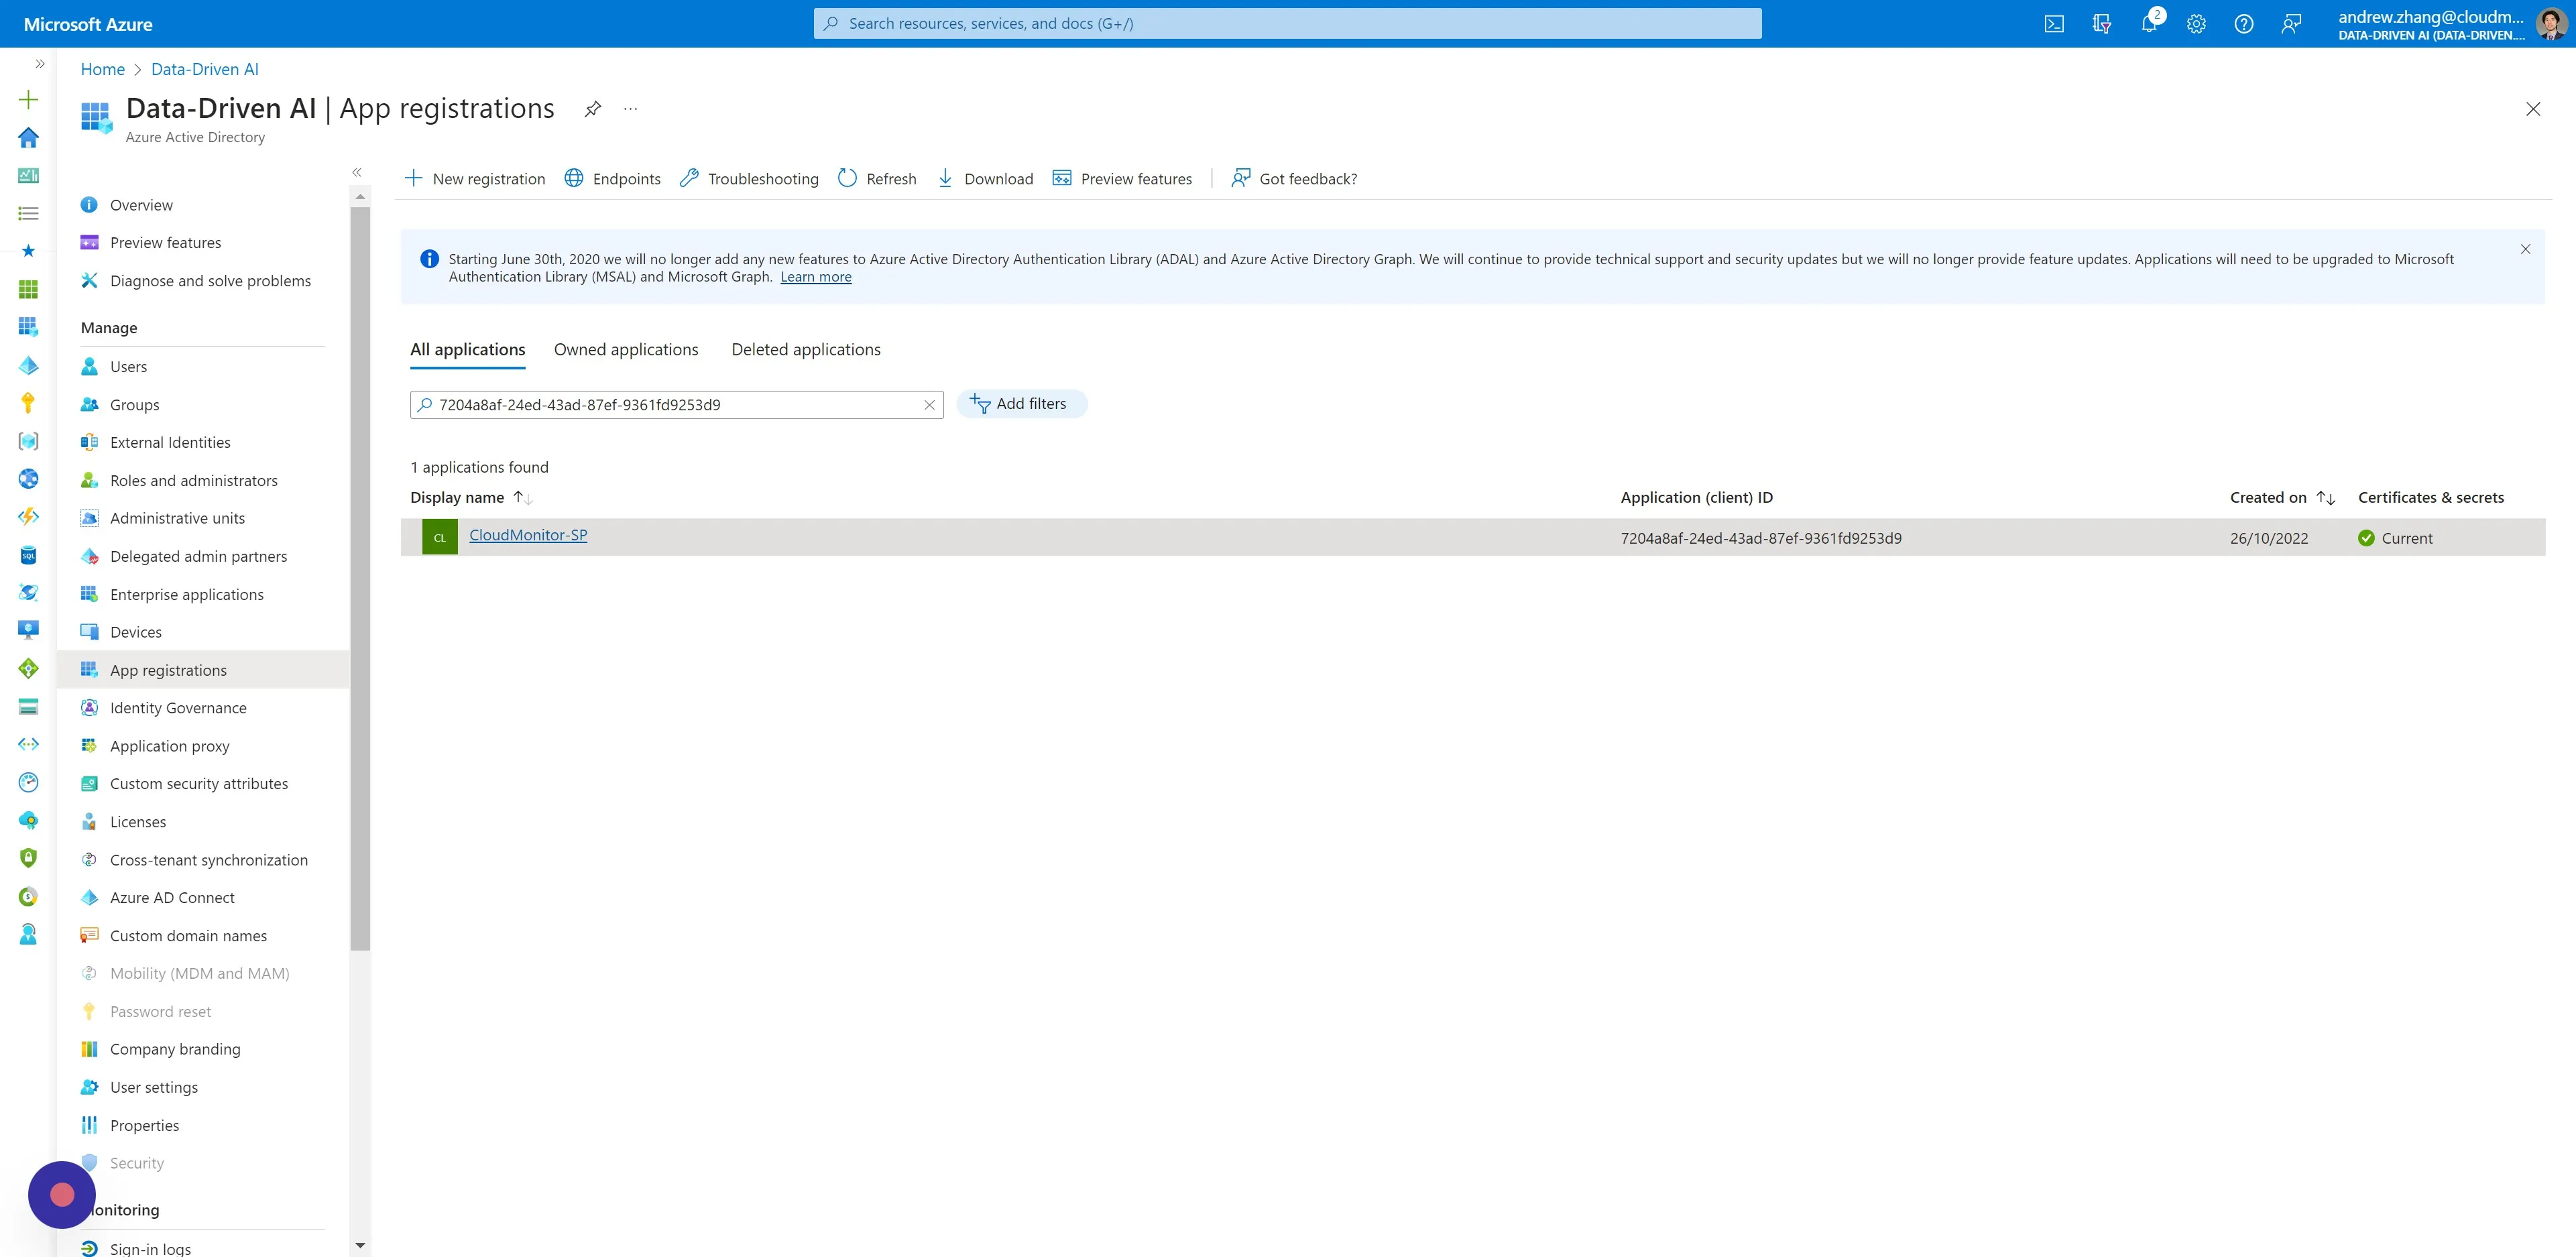
Task: Click side menu scrollbar down arrow
Action: tap(360, 1246)
